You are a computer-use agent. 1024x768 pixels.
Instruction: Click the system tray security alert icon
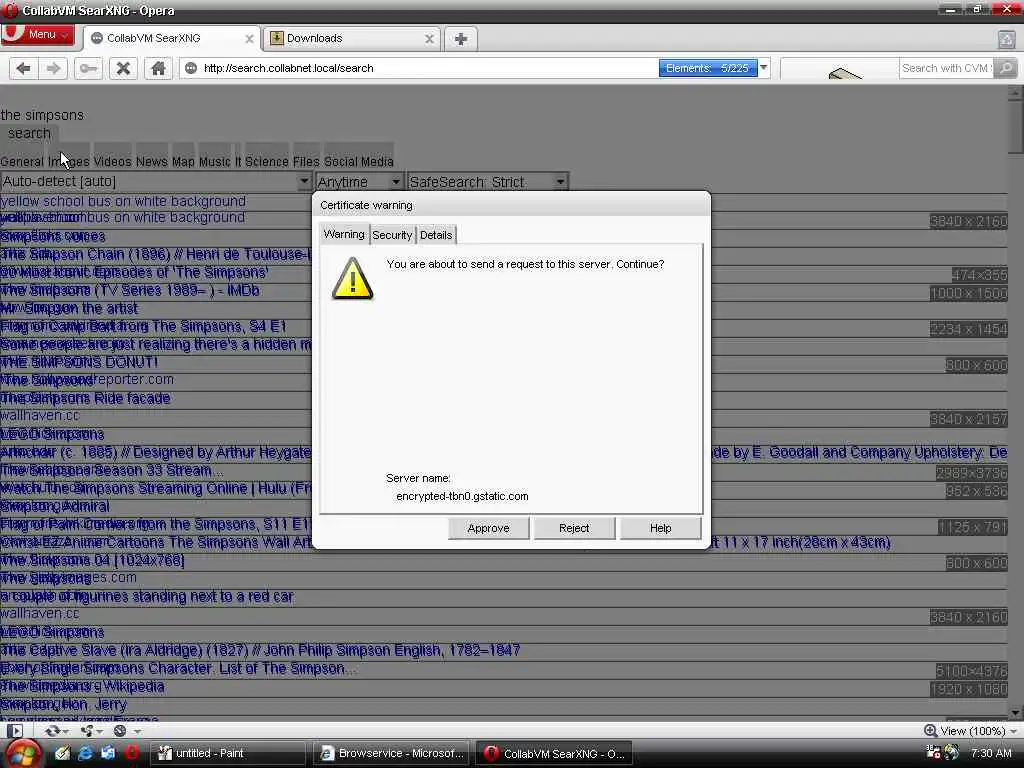933,753
